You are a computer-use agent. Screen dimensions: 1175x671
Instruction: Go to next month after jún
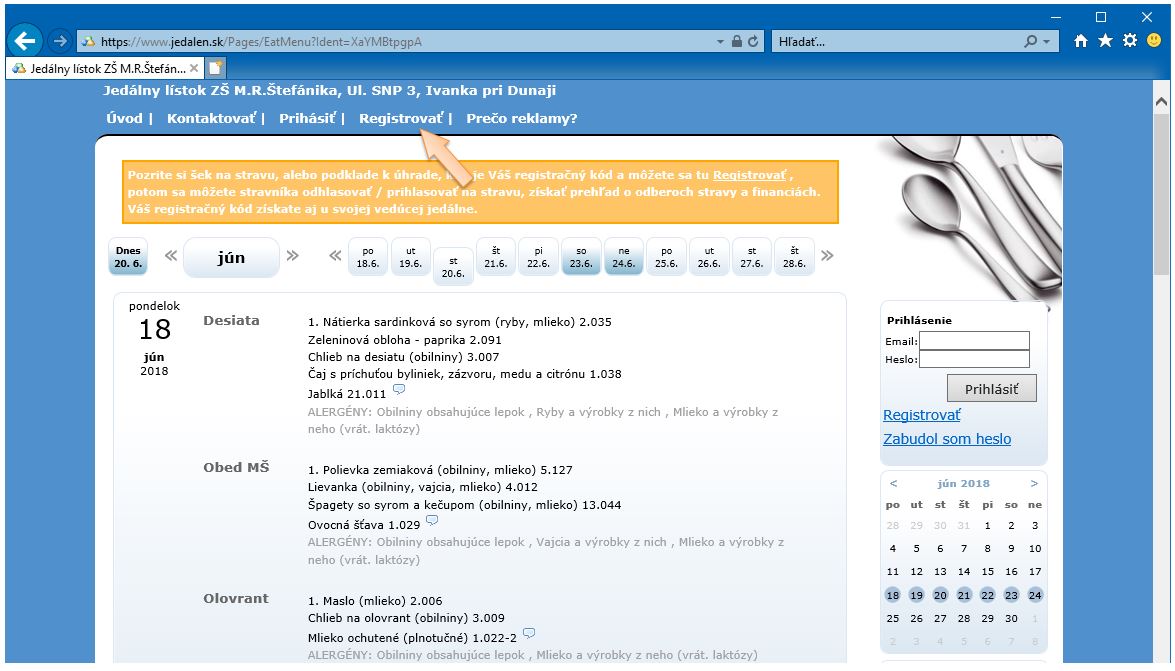(x=292, y=256)
